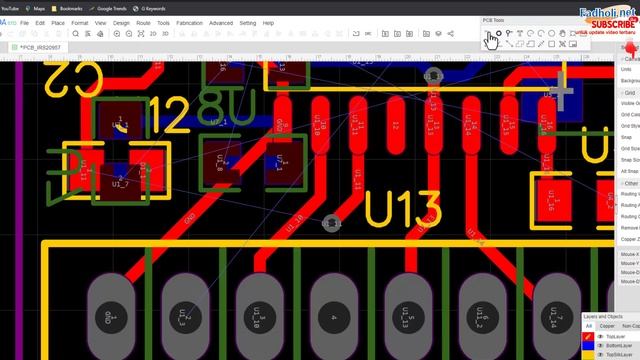Click the zoom out toolbar icon

(x=129, y=34)
